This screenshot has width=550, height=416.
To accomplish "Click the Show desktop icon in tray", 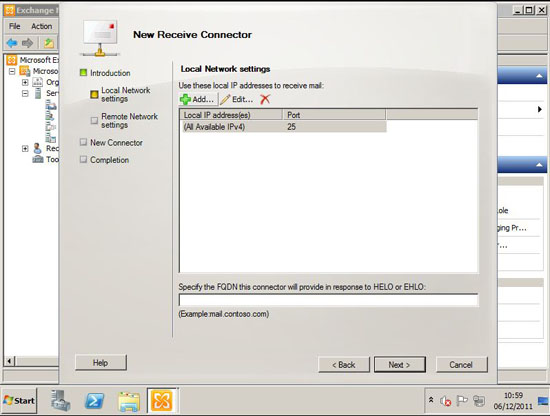I will point(543,401).
